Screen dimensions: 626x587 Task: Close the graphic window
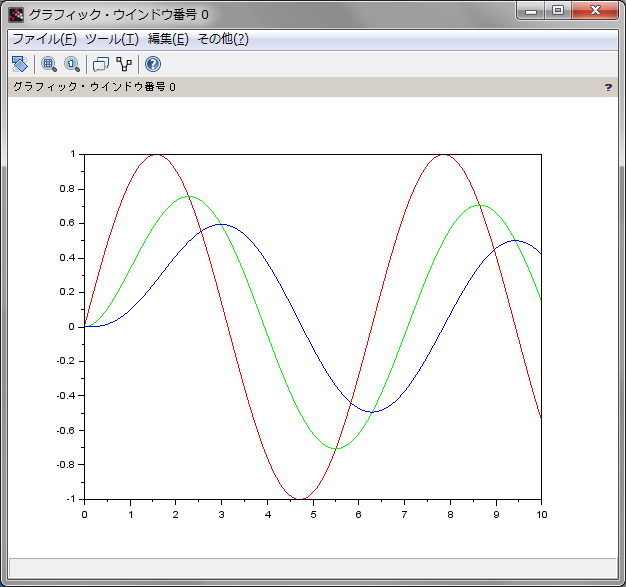click(x=596, y=11)
